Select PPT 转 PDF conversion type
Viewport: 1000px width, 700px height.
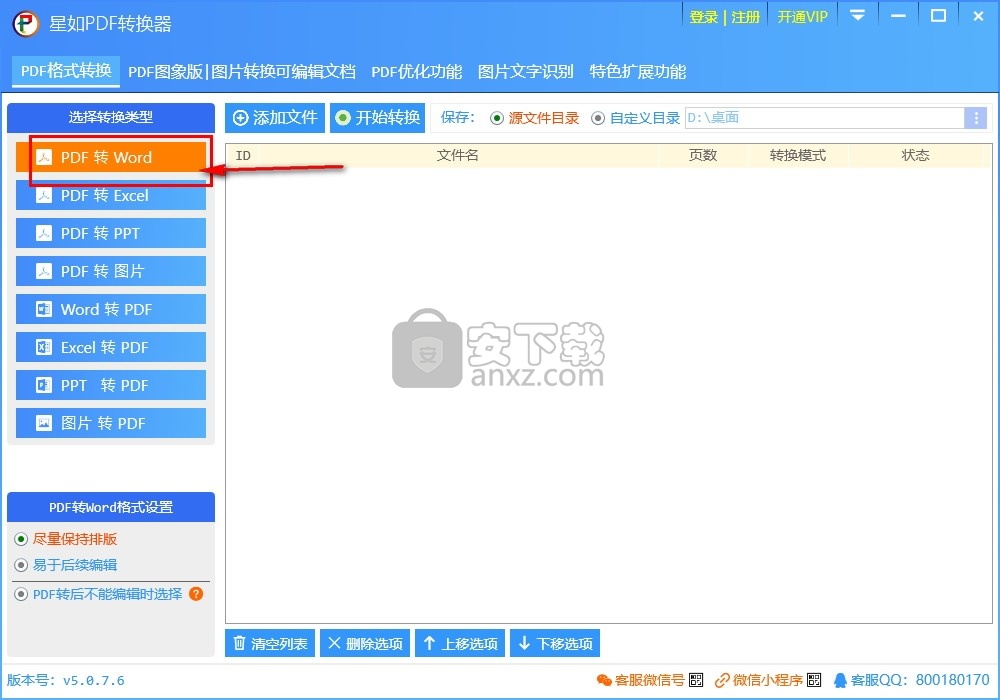tap(111, 385)
